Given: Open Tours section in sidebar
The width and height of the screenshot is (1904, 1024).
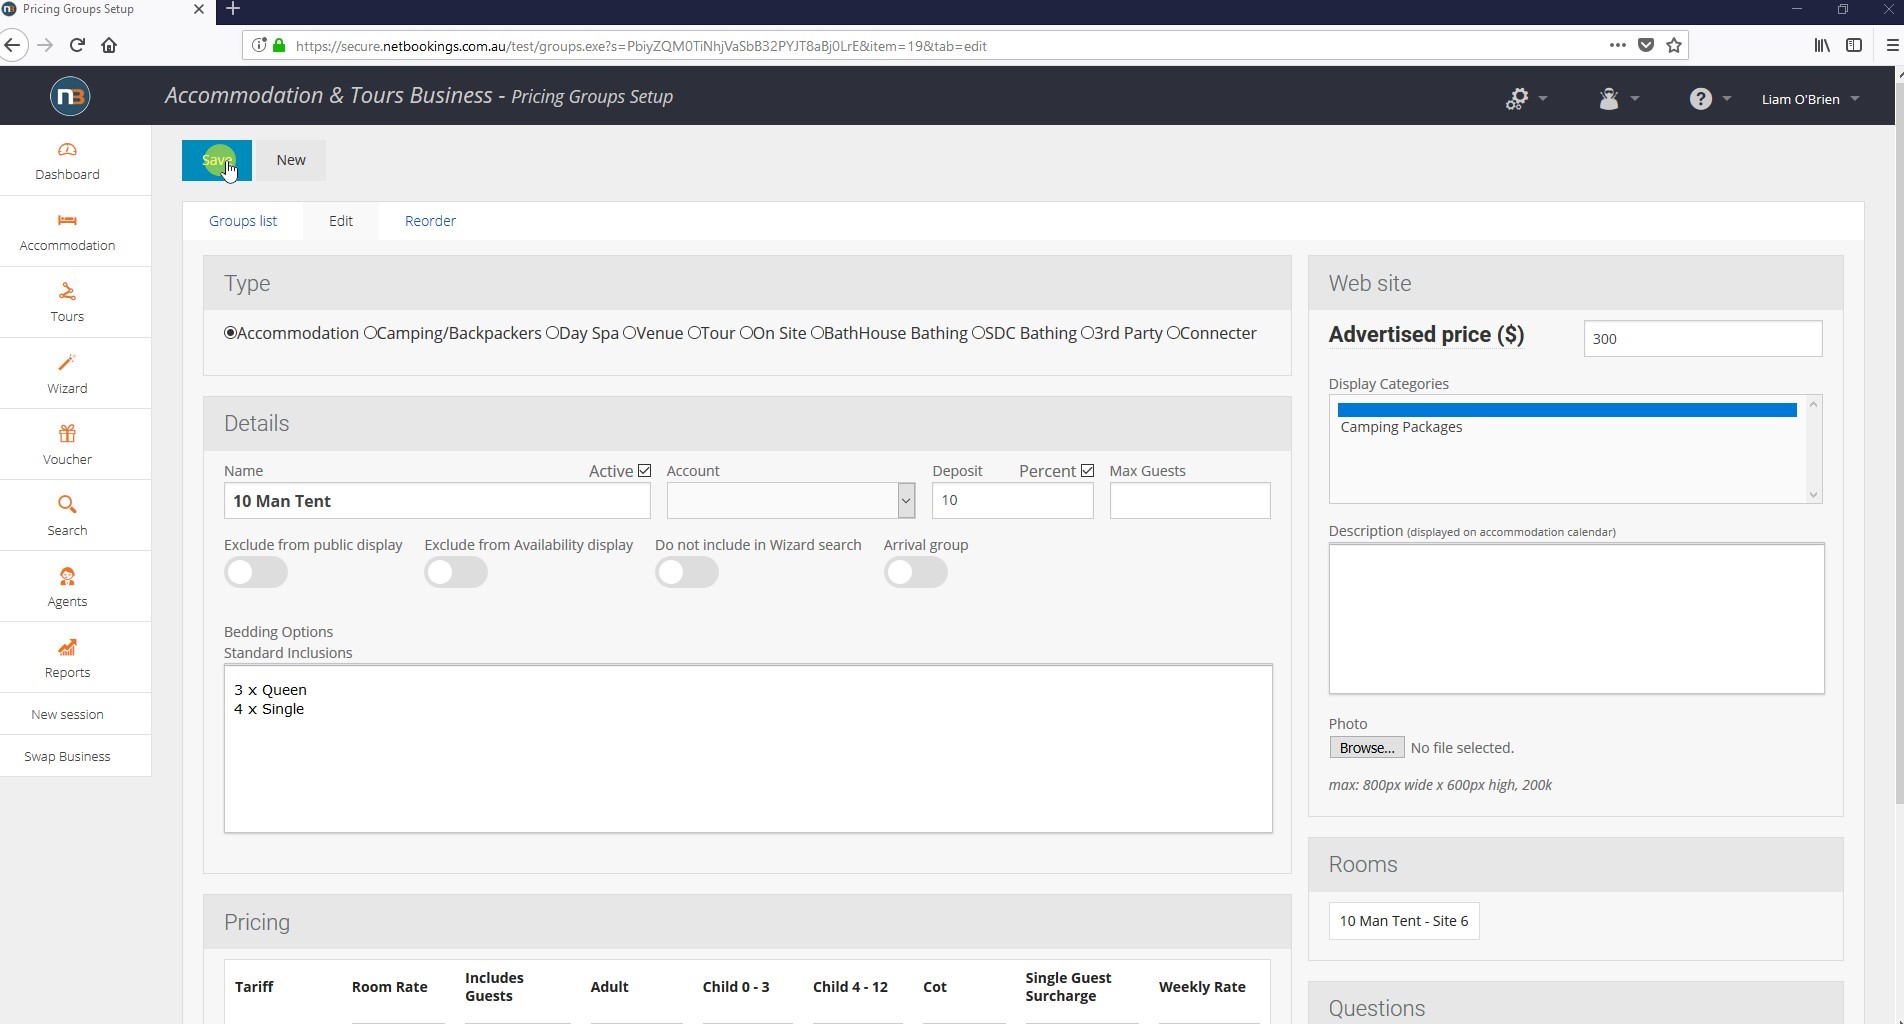Looking at the screenshot, I should click(67, 302).
